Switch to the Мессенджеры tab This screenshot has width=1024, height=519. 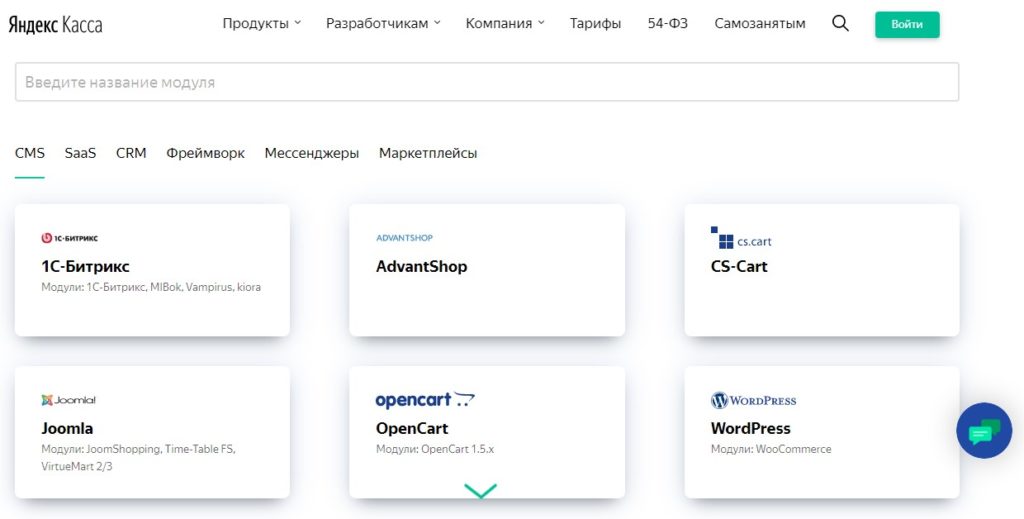312,153
